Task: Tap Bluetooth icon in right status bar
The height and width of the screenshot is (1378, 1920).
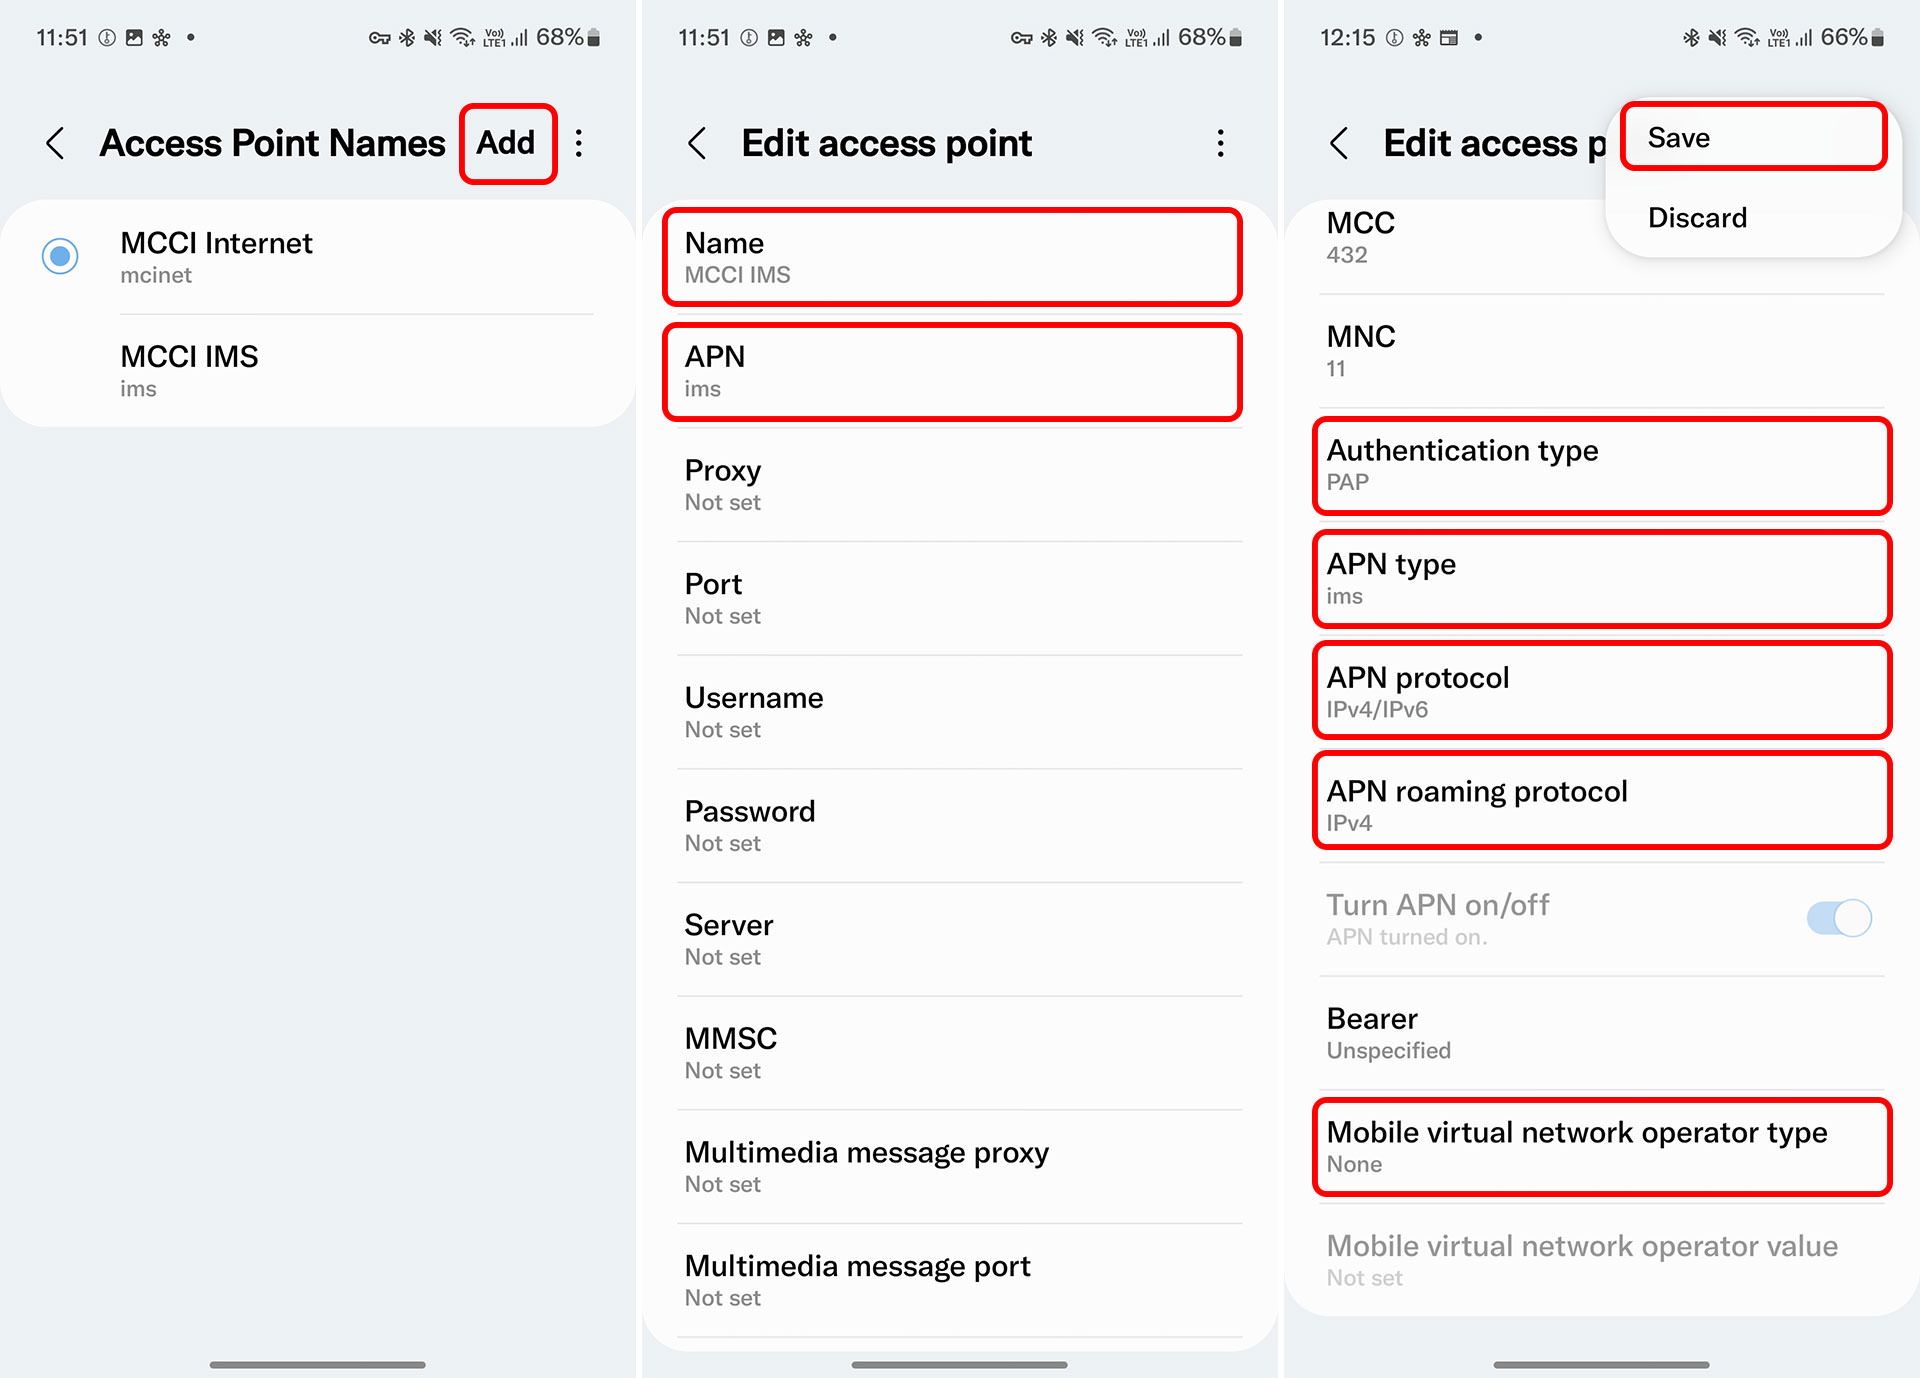Action: coord(1691,38)
